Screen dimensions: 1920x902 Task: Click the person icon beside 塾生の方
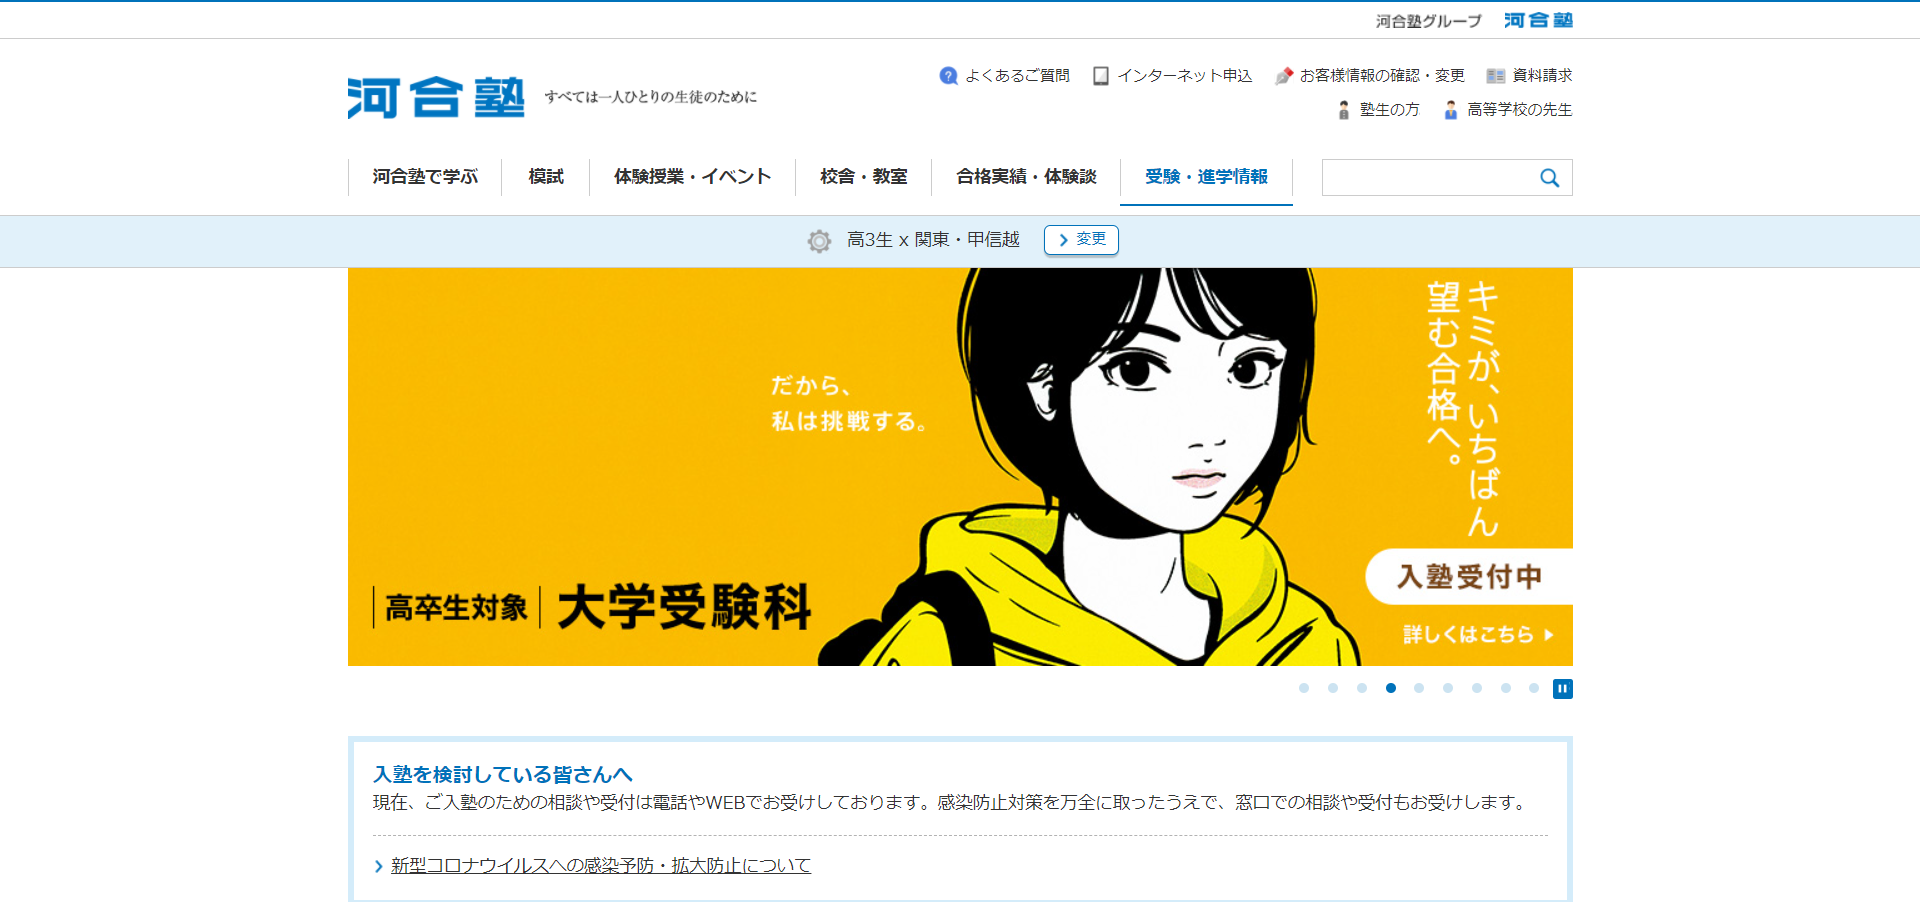1344,110
